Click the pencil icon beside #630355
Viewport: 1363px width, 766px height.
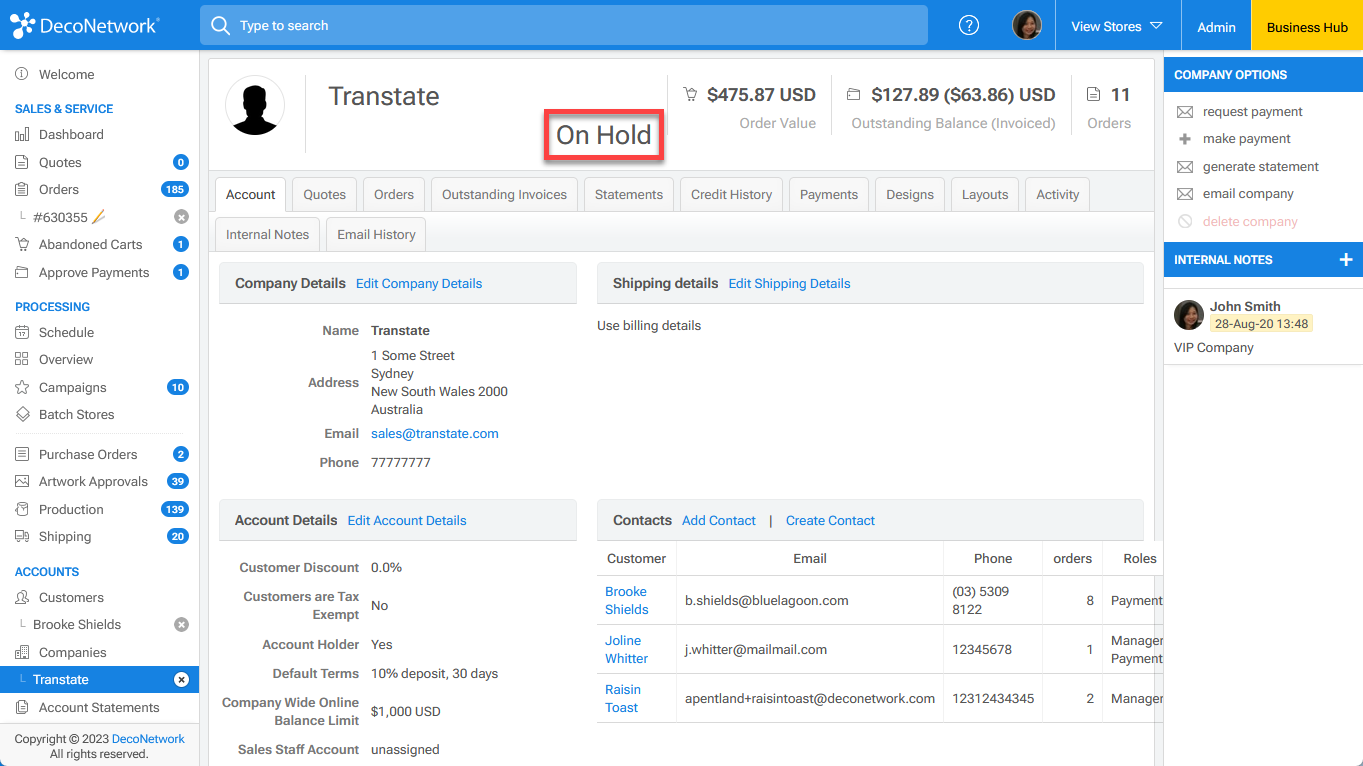(x=98, y=217)
